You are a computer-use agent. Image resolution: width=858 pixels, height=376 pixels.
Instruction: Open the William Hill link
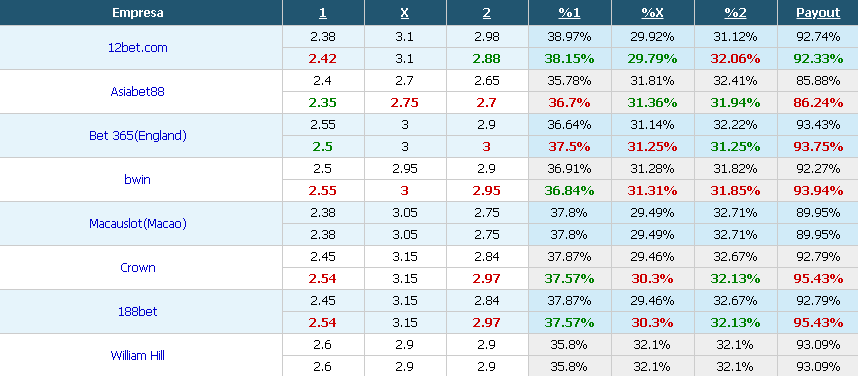(137, 355)
